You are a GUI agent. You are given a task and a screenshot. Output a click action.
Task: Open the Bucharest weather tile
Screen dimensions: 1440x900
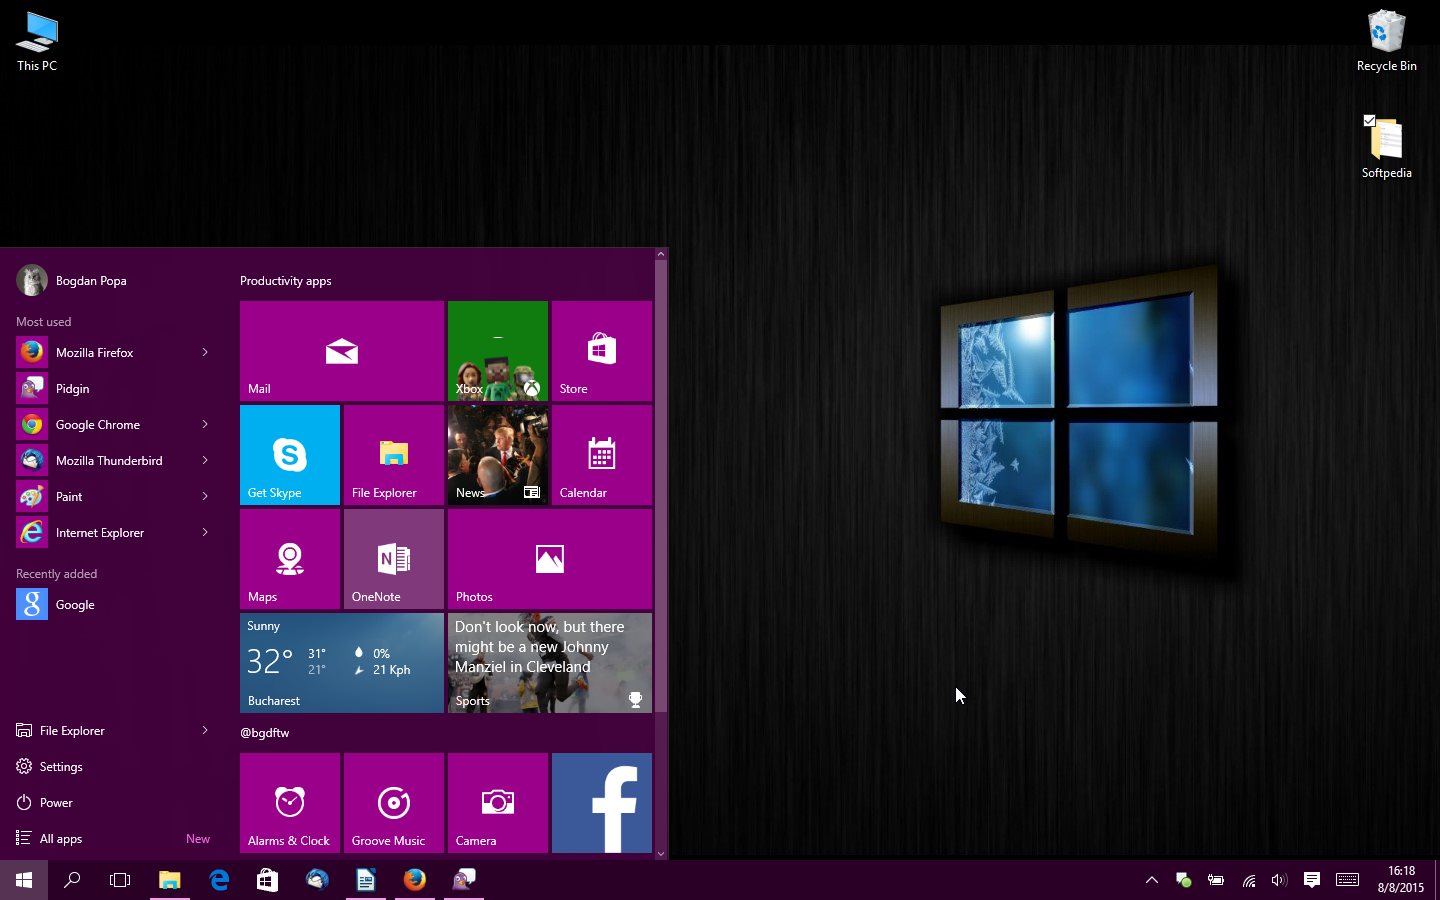pos(341,663)
